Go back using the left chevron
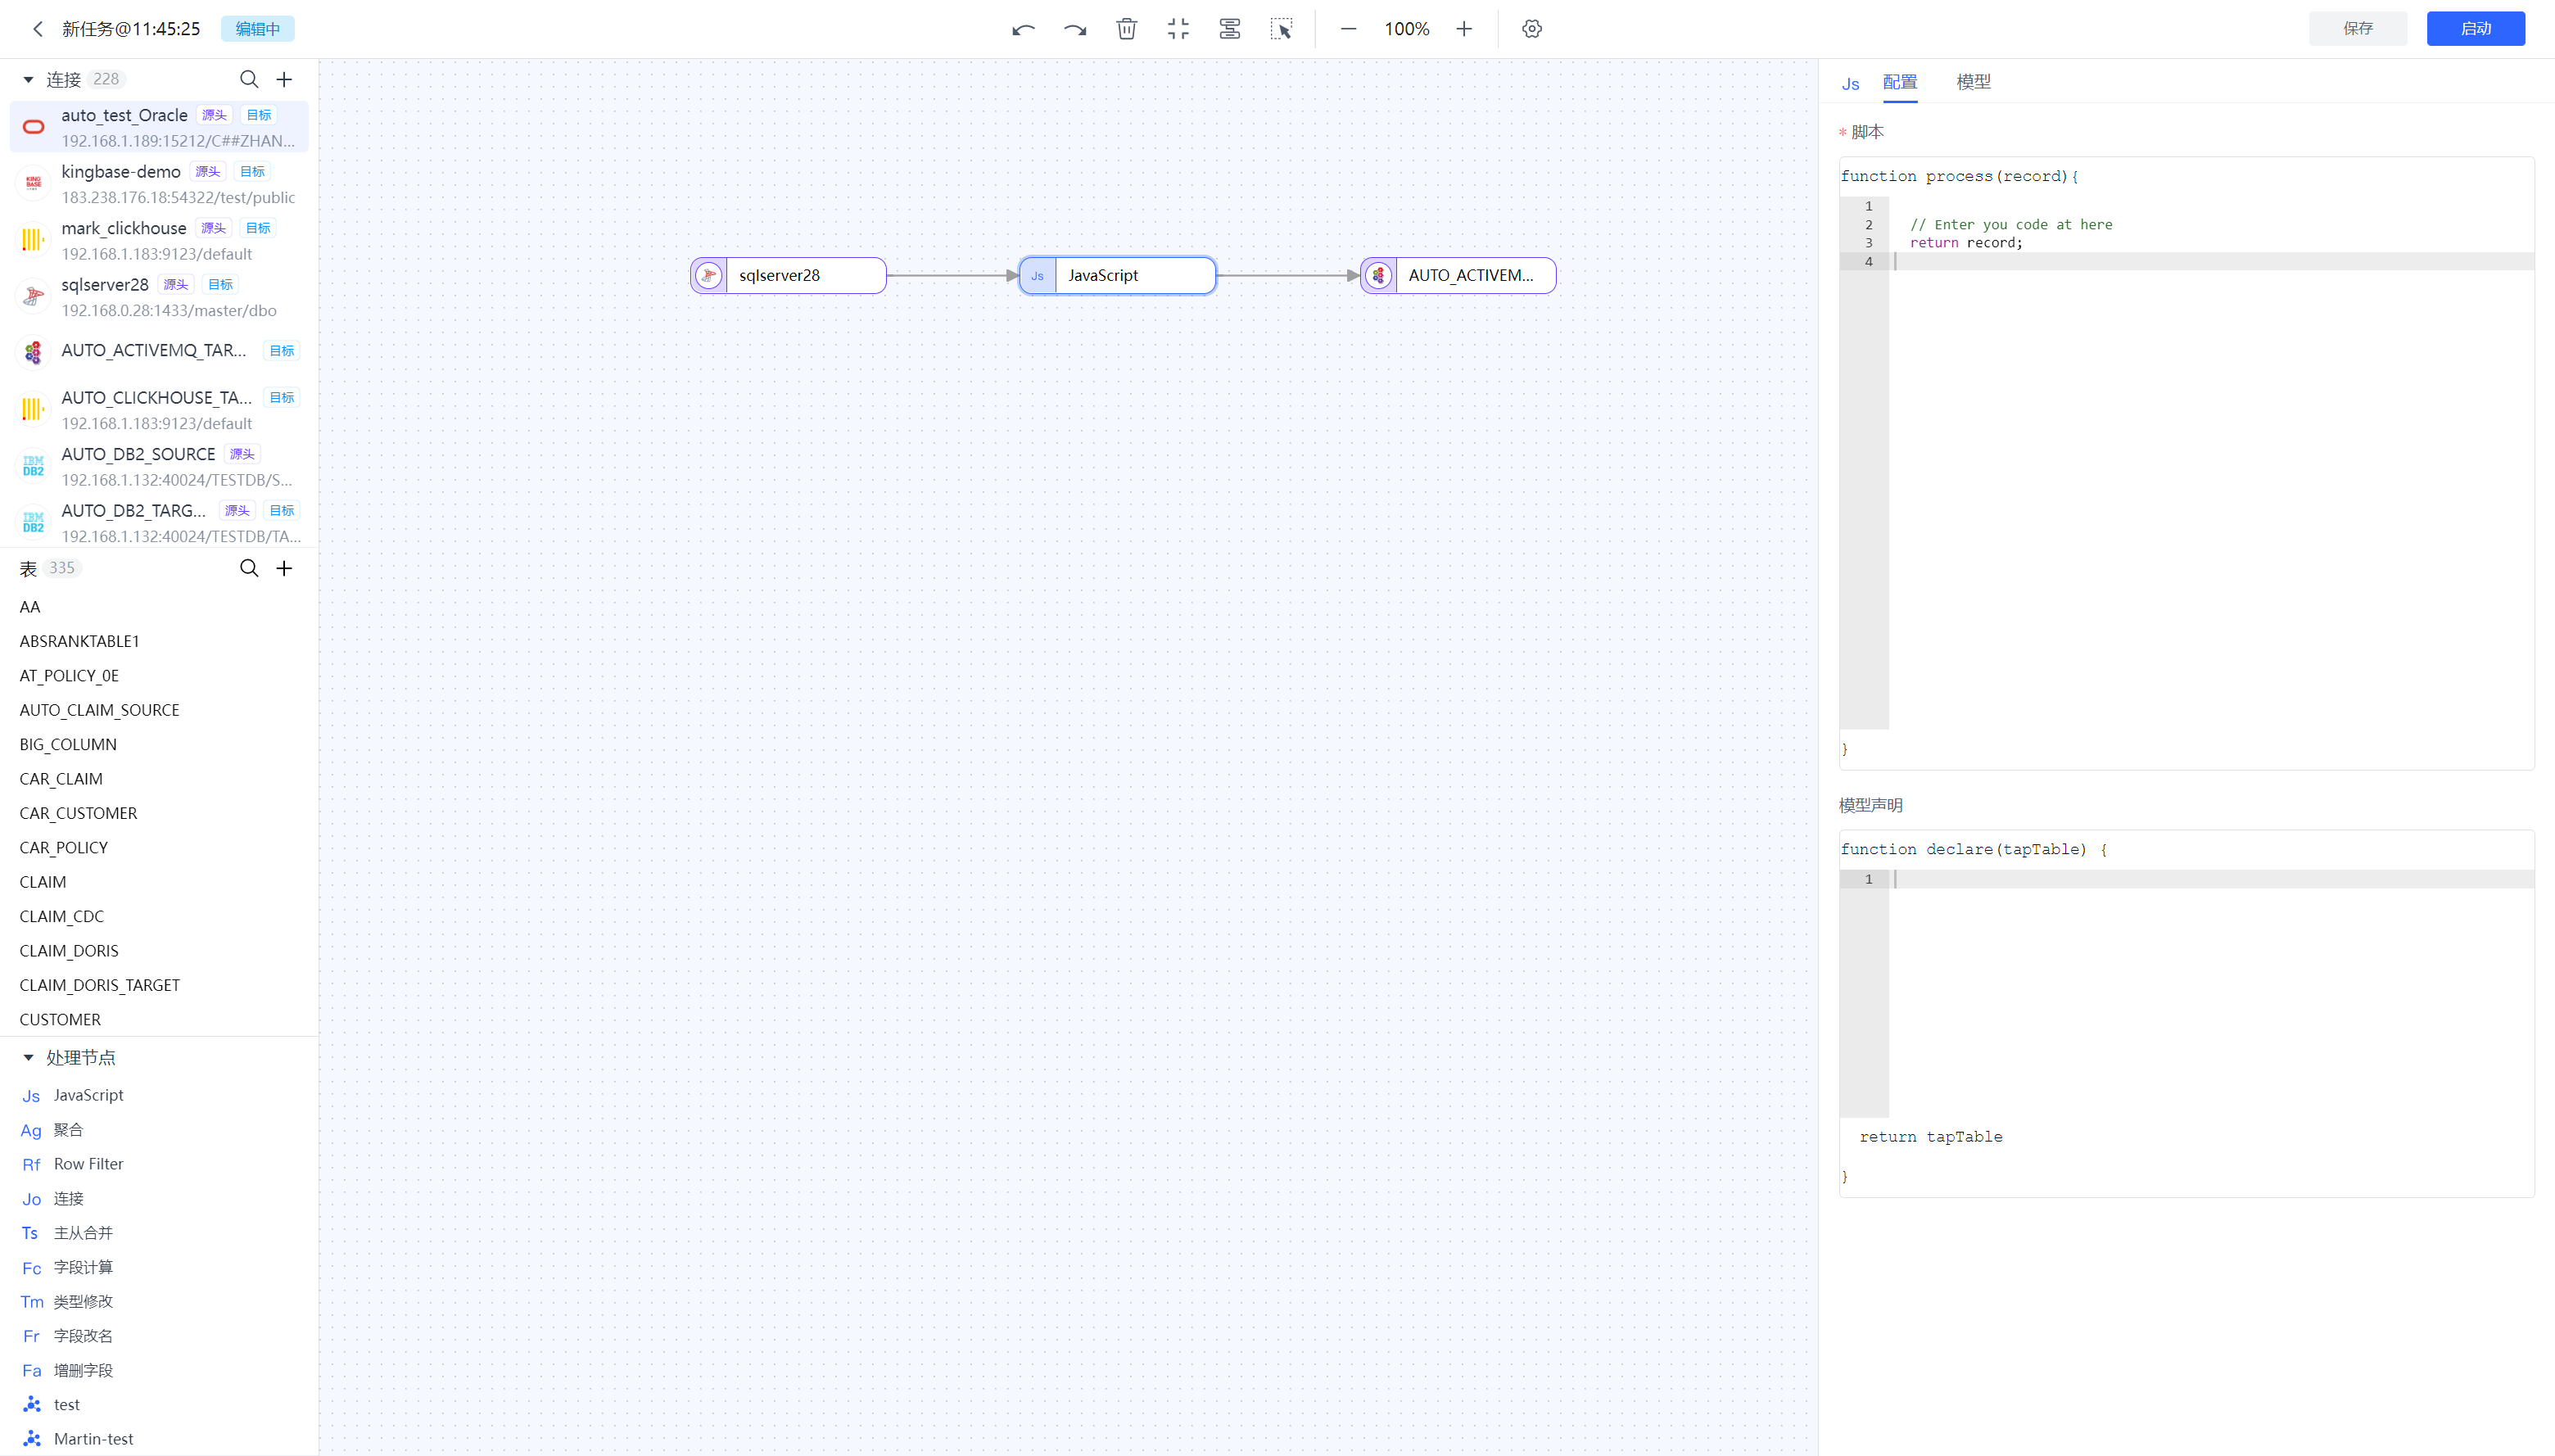 tap(38, 29)
